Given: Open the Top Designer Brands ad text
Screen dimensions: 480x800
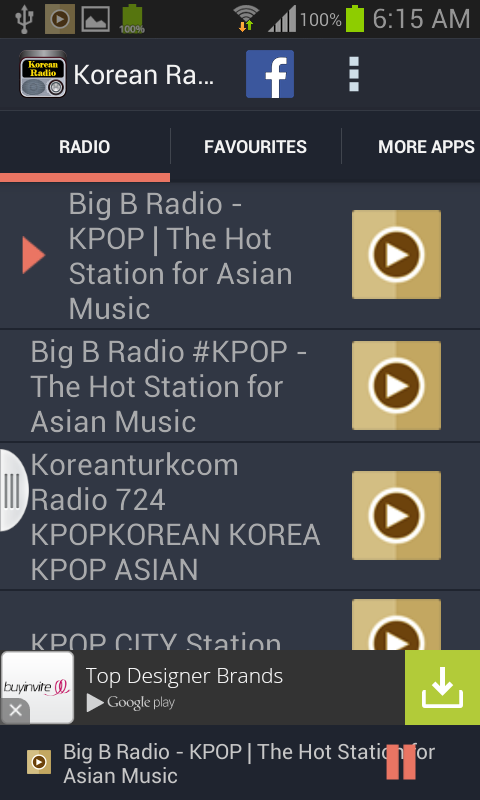Looking at the screenshot, I should coord(184,676).
